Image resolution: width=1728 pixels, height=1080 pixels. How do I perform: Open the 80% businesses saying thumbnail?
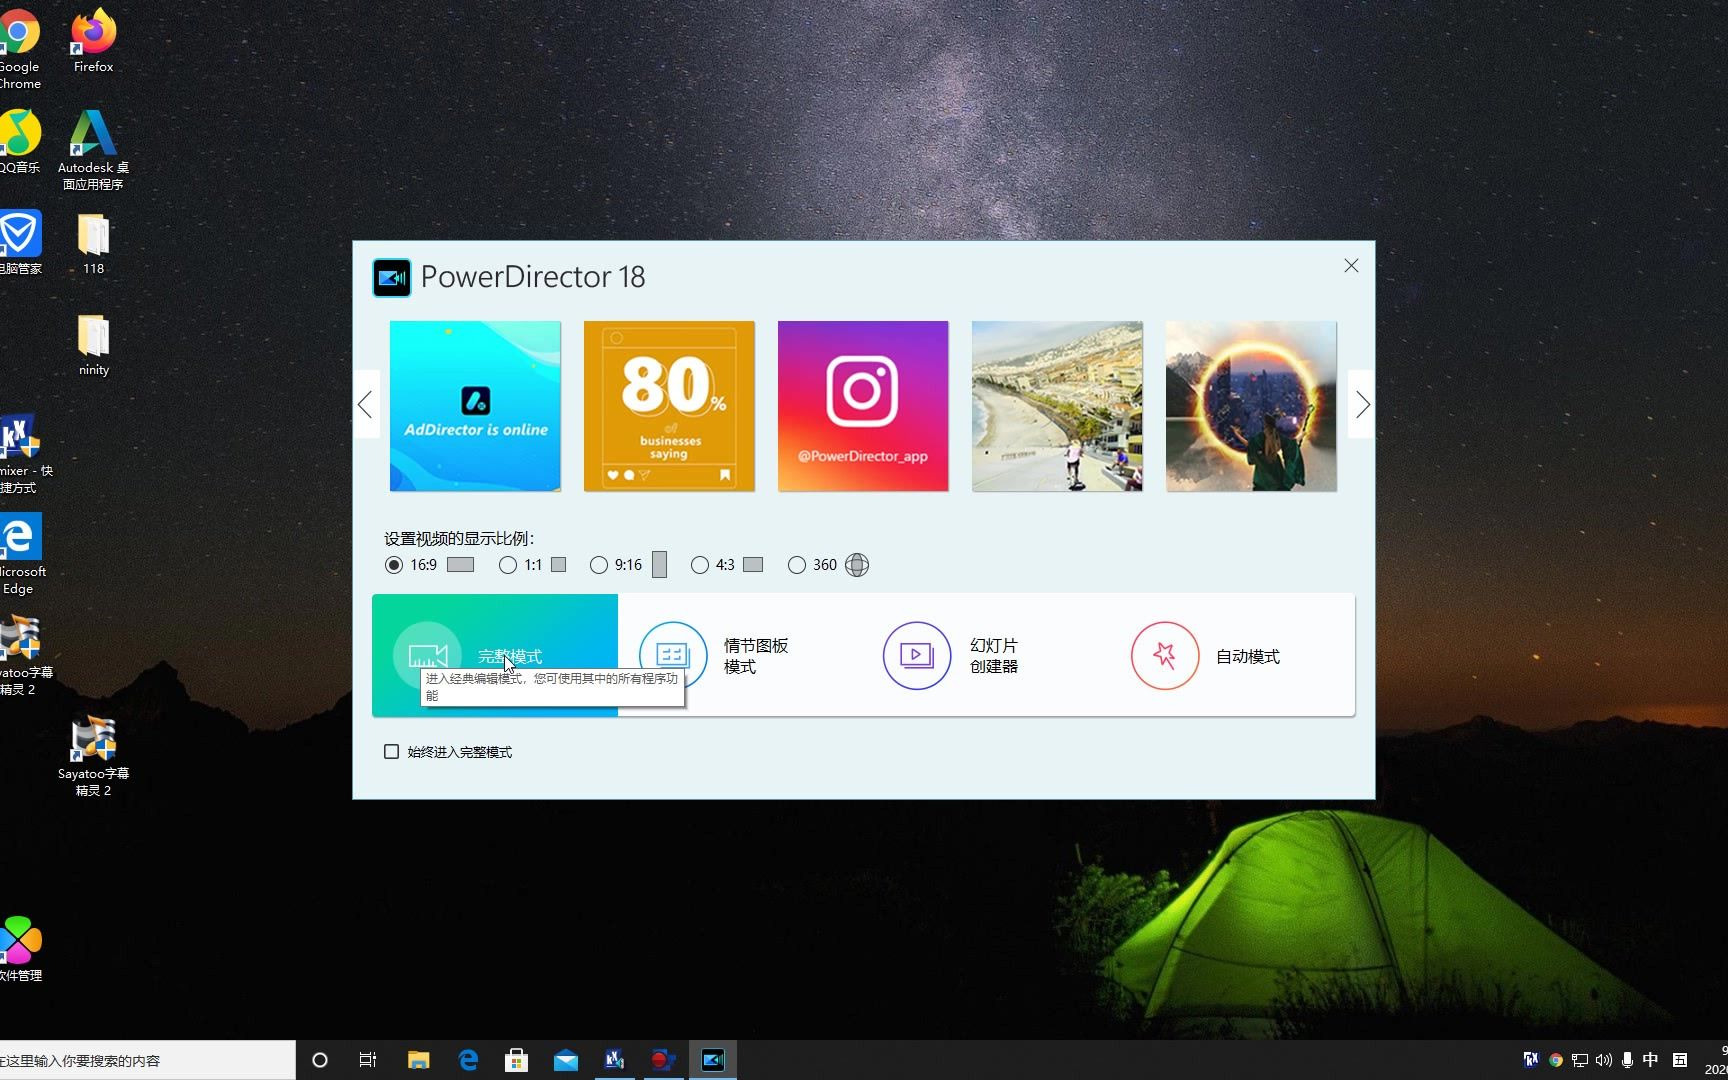click(669, 406)
